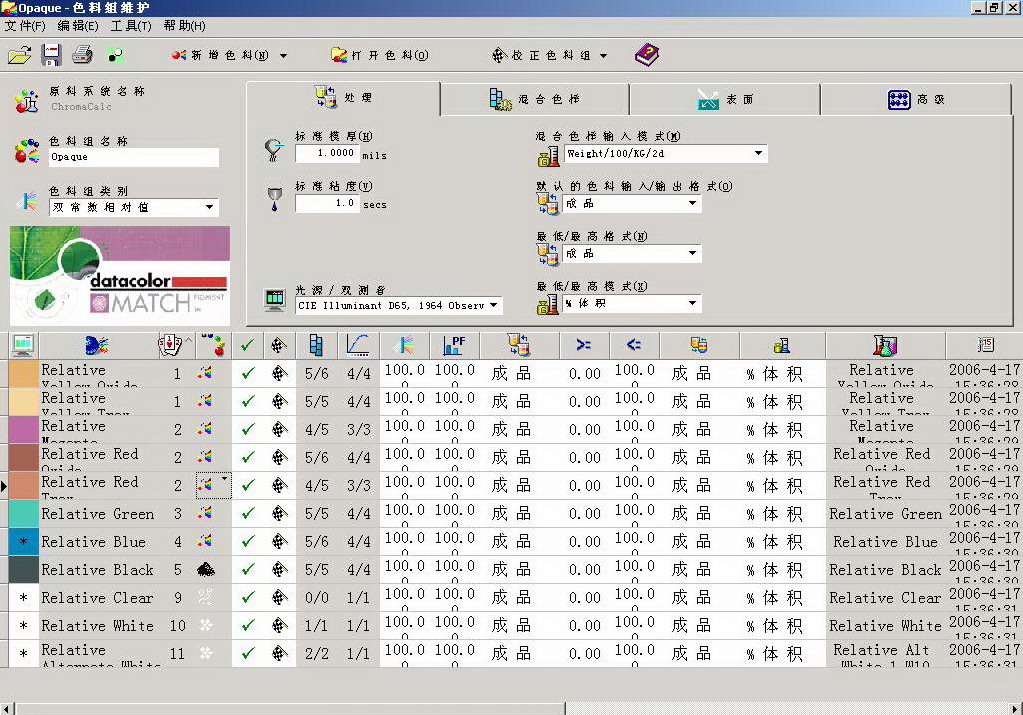Click the PF bar chart column header
1023x715 pixels.
pos(454,345)
